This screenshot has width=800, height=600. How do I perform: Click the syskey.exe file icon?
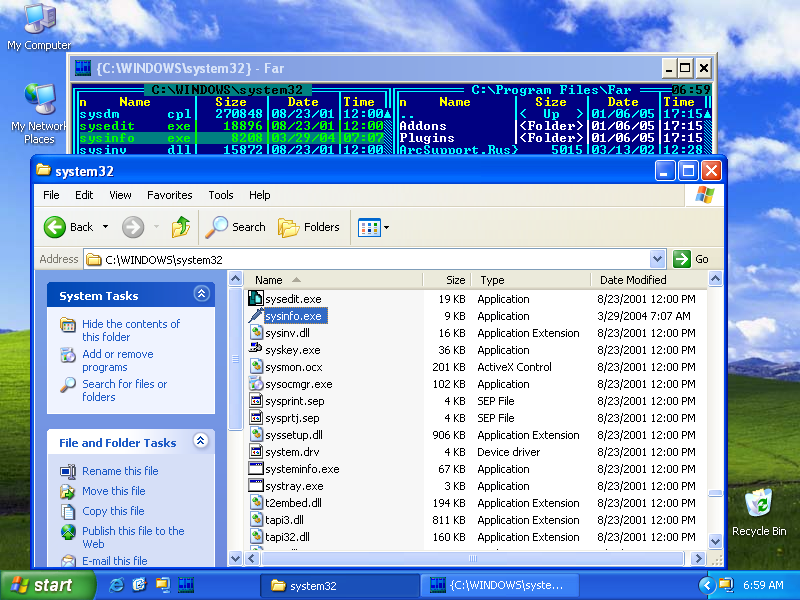pyautogui.click(x=256, y=349)
